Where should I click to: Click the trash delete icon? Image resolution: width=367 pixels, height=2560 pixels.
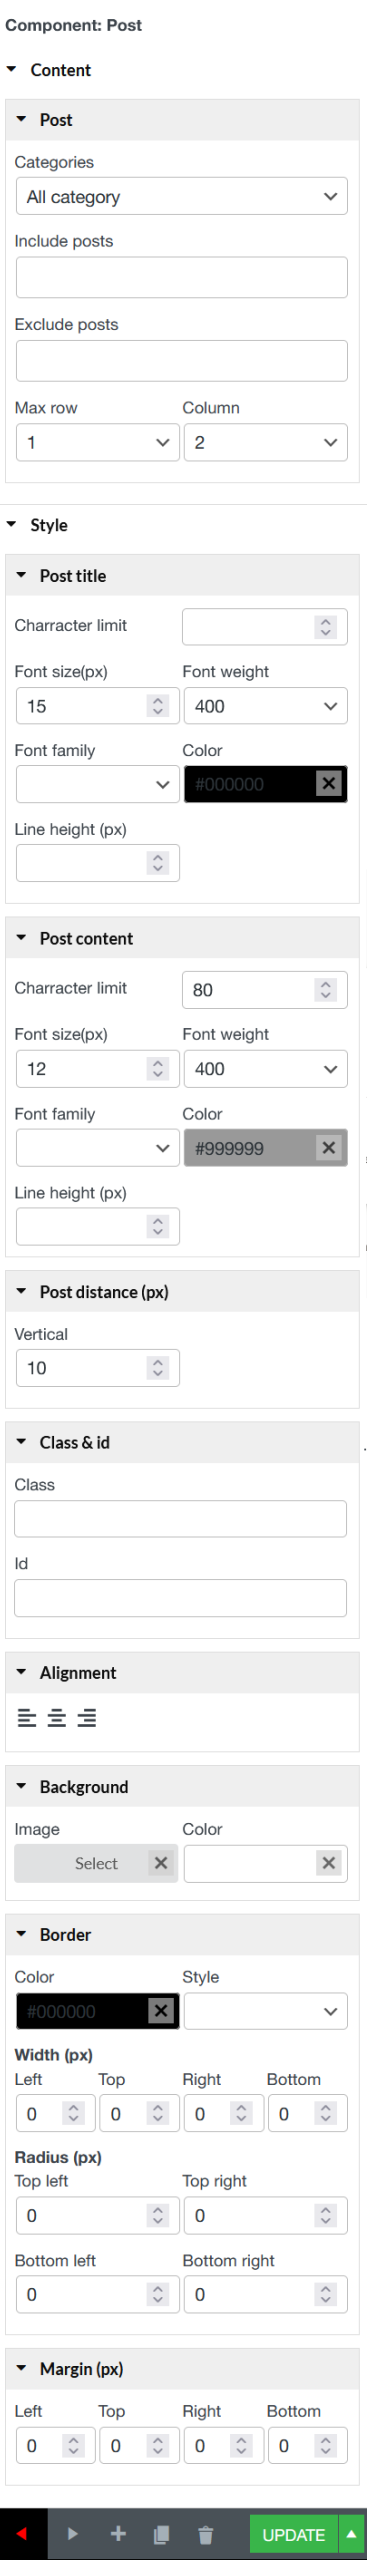coord(206,2533)
